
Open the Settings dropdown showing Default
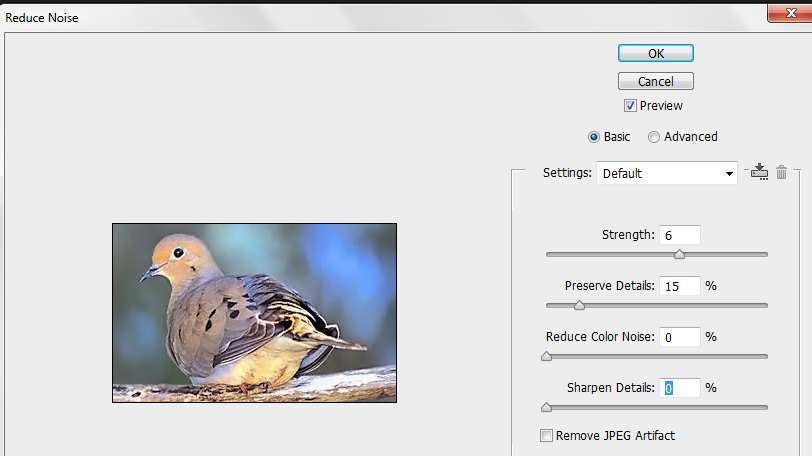667,173
